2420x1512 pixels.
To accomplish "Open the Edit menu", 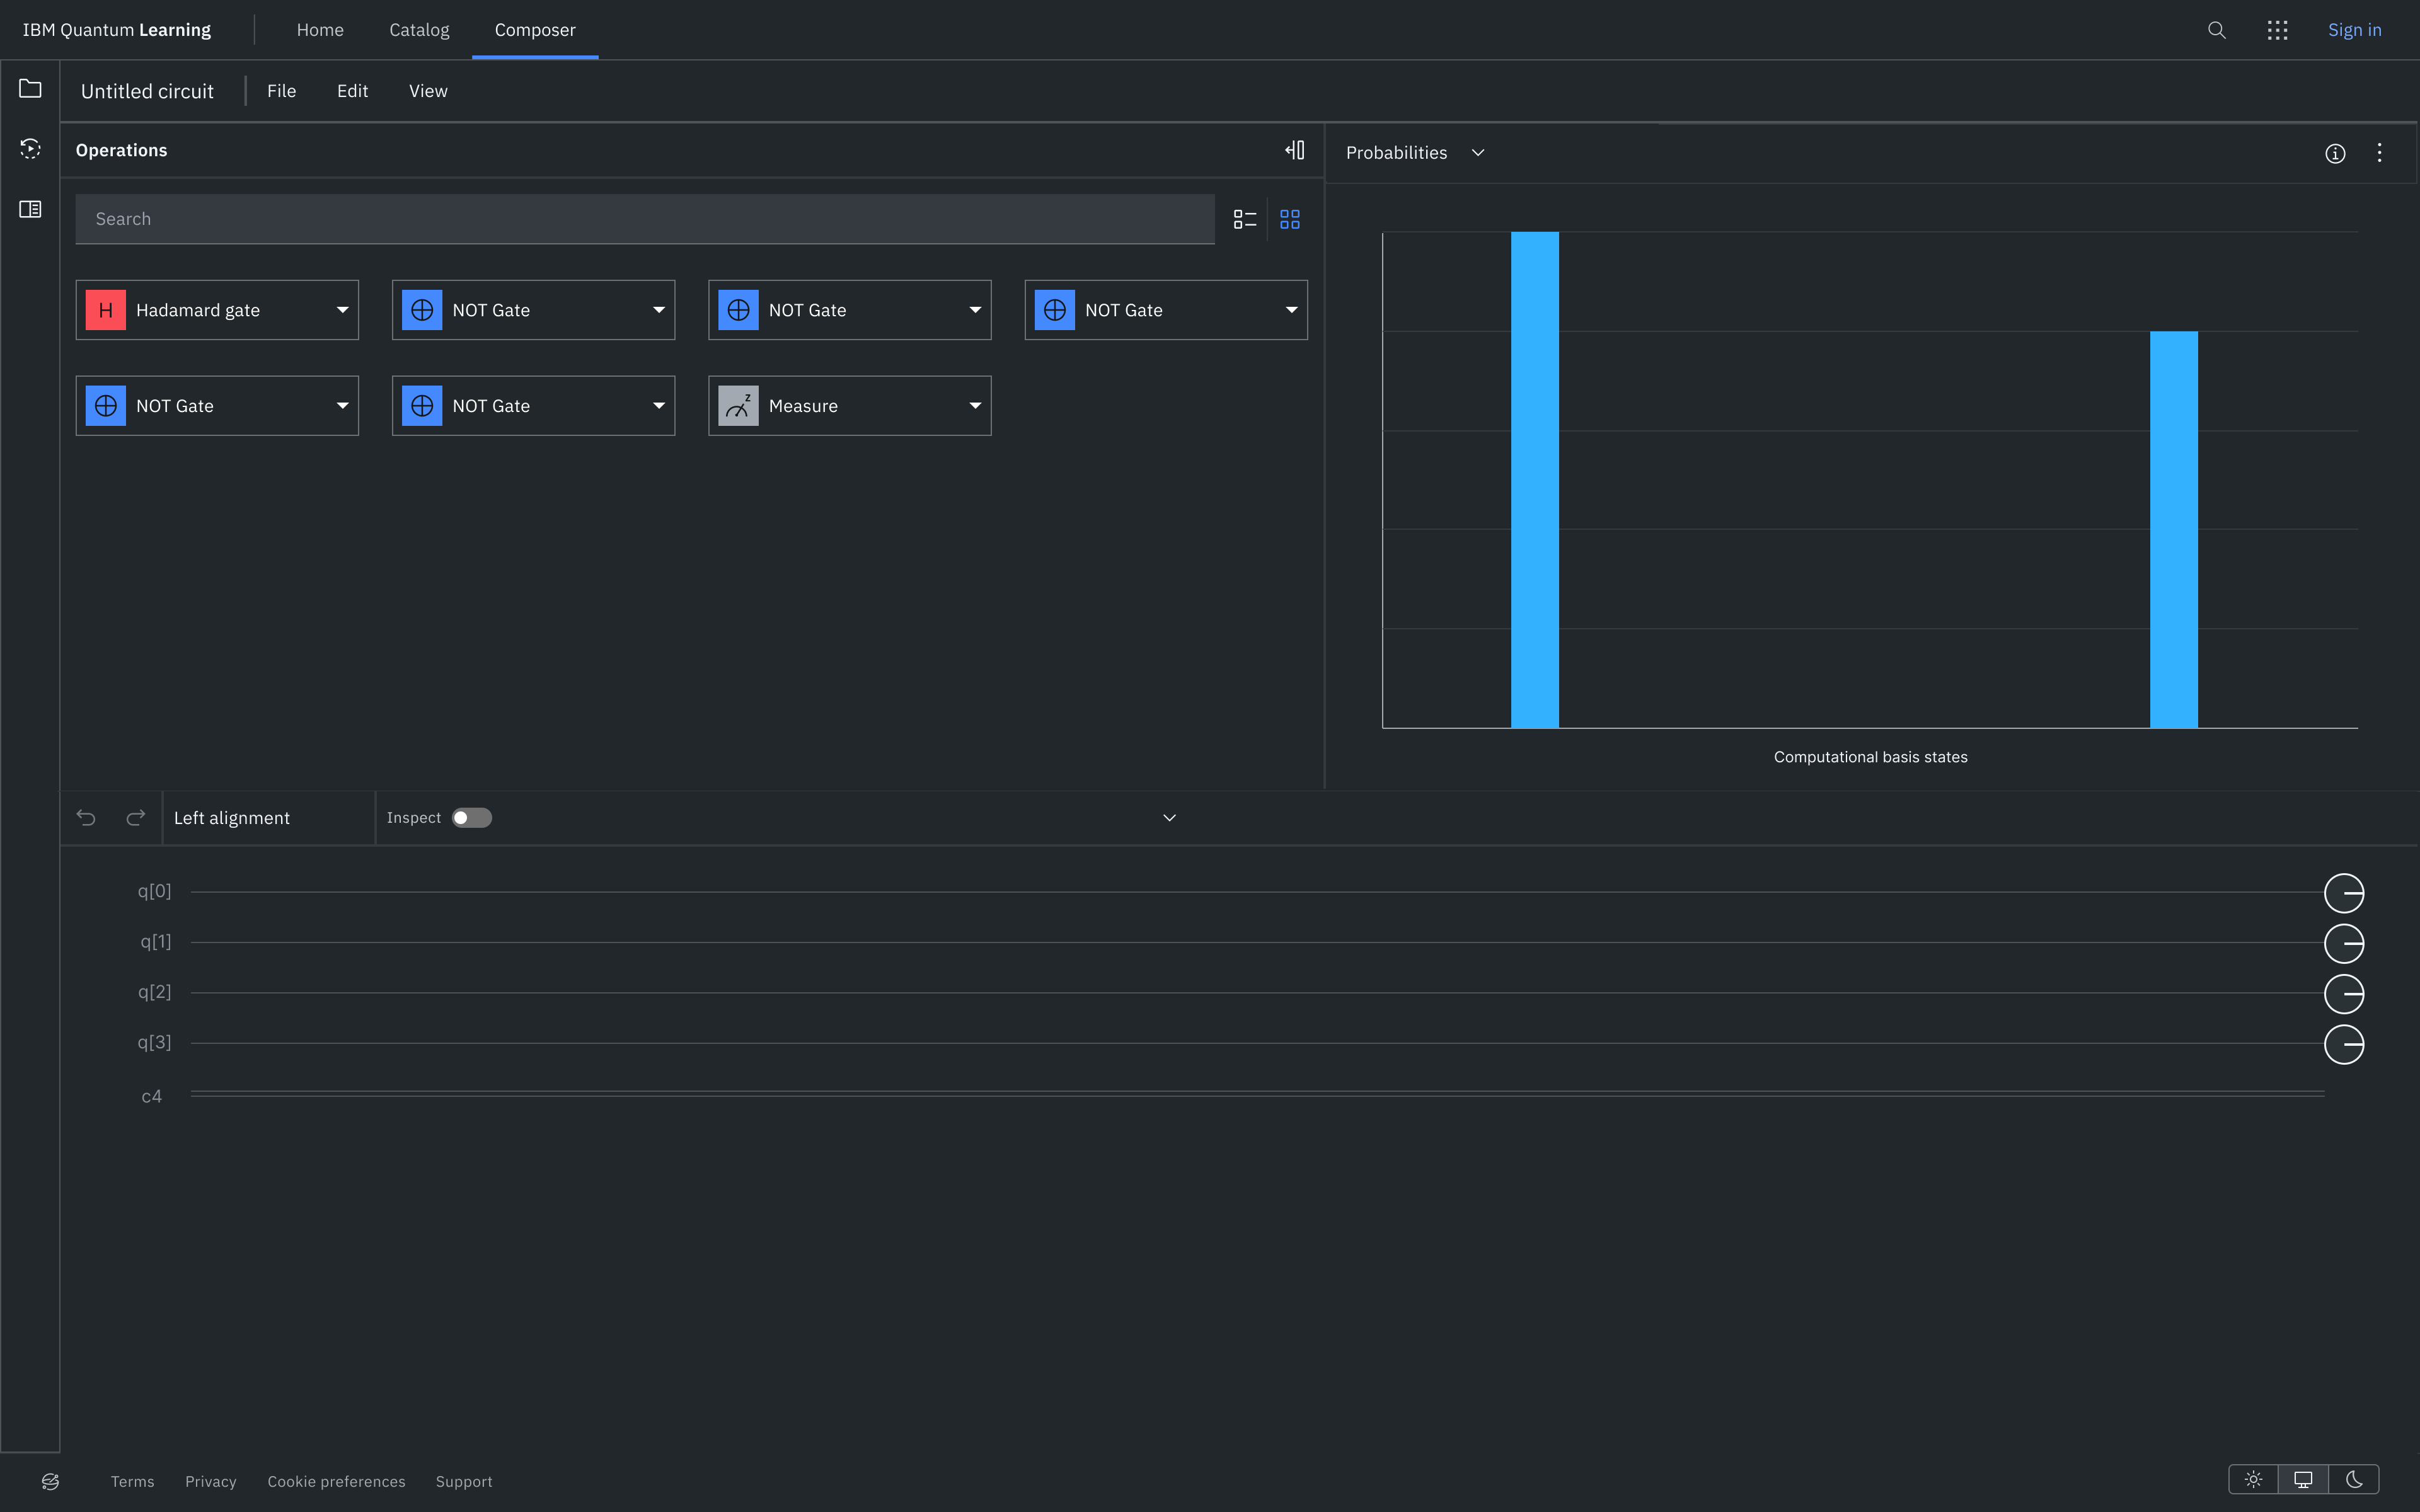I will (352, 91).
